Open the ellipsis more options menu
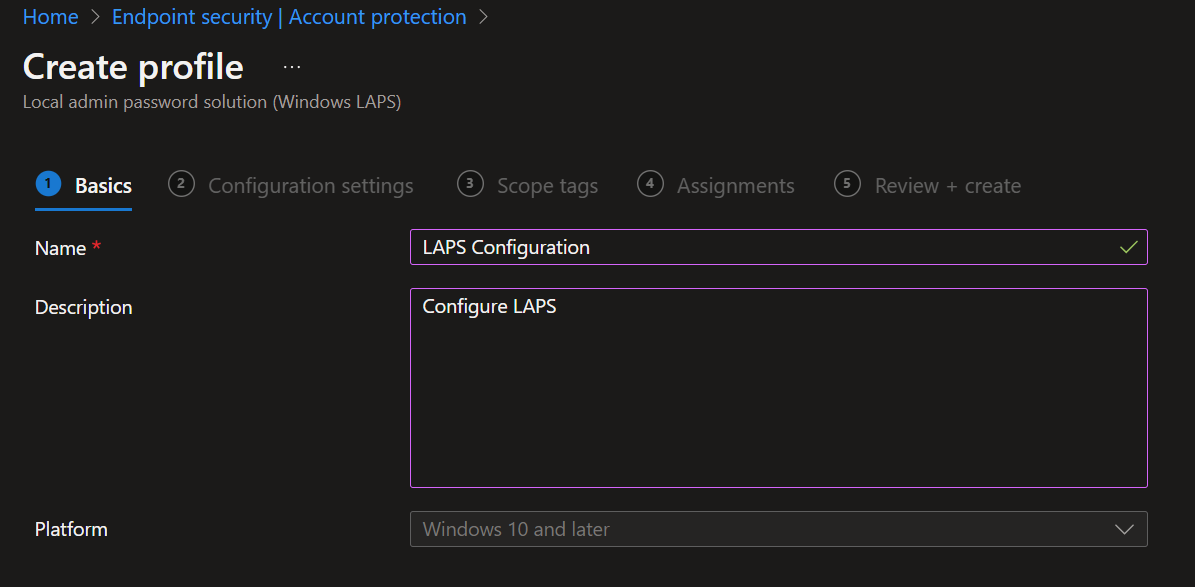This screenshot has width=1195, height=587. click(291, 67)
